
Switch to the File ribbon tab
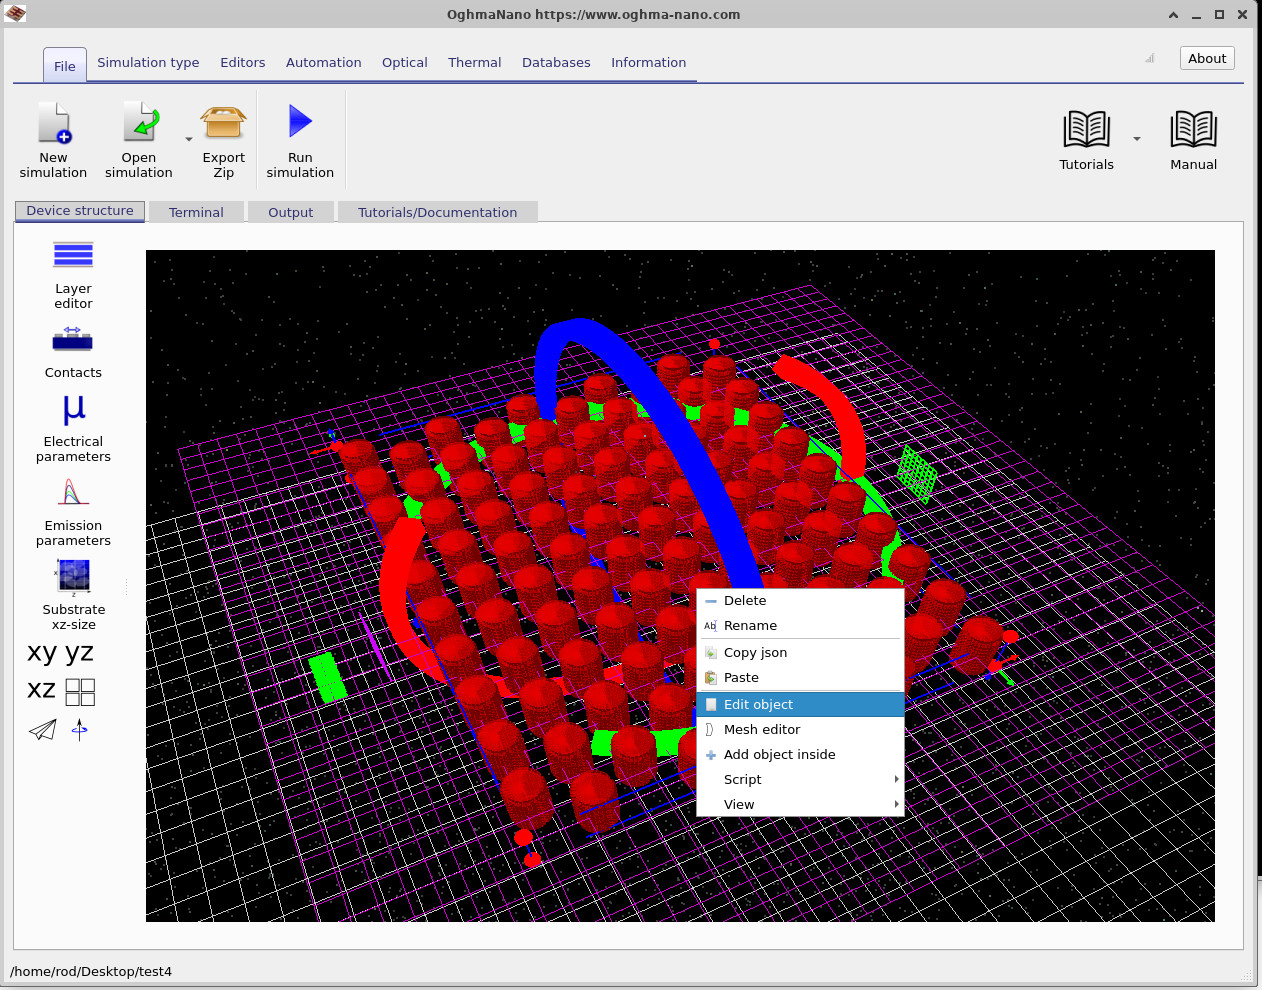[65, 66]
